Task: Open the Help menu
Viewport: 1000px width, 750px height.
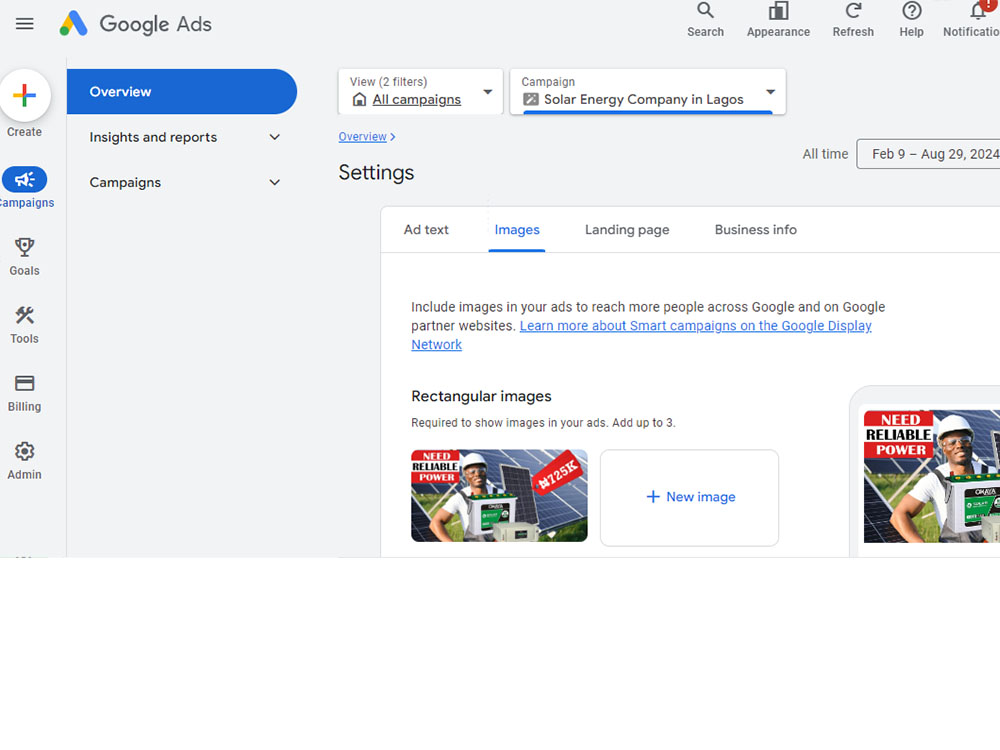Action: click(x=911, y=20)
